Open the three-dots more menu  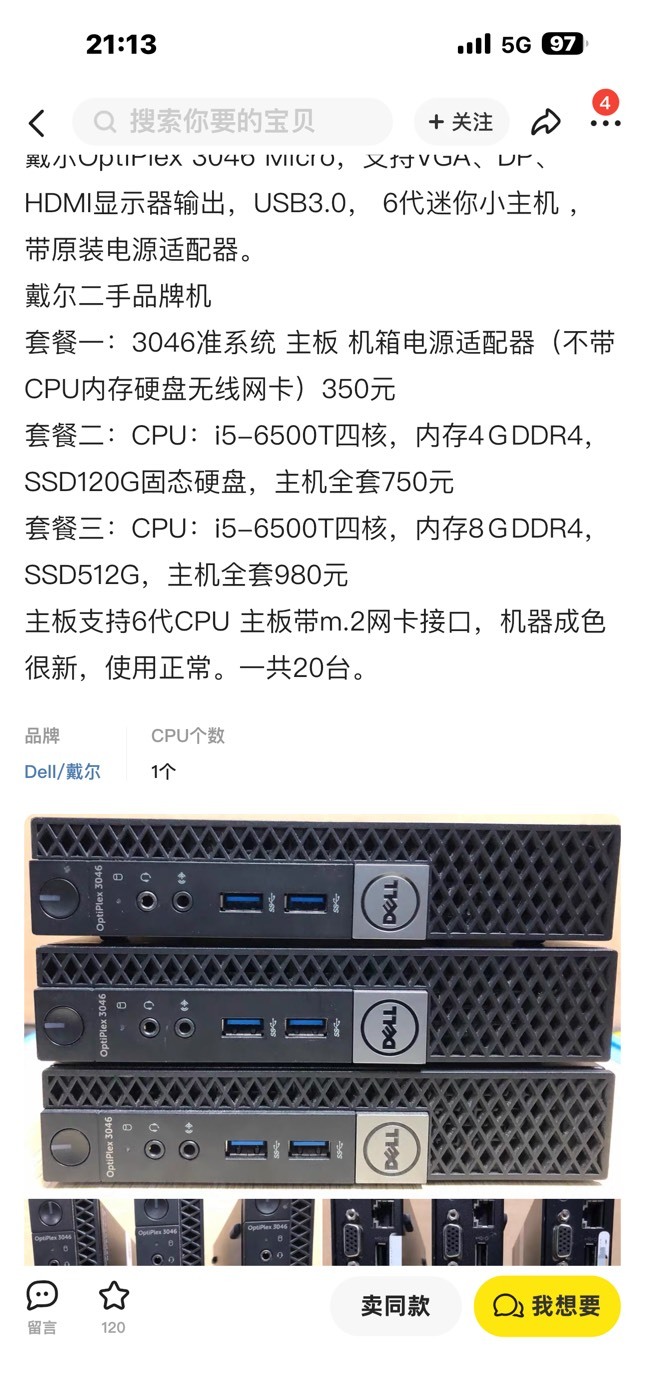605,124
